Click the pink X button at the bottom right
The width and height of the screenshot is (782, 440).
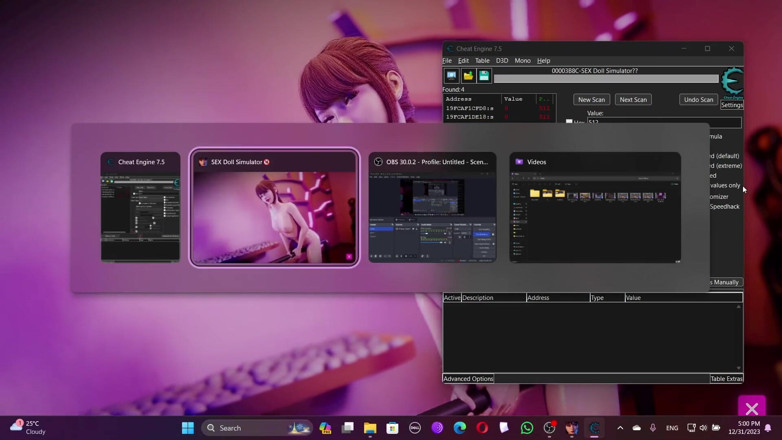tap(752, 409)
